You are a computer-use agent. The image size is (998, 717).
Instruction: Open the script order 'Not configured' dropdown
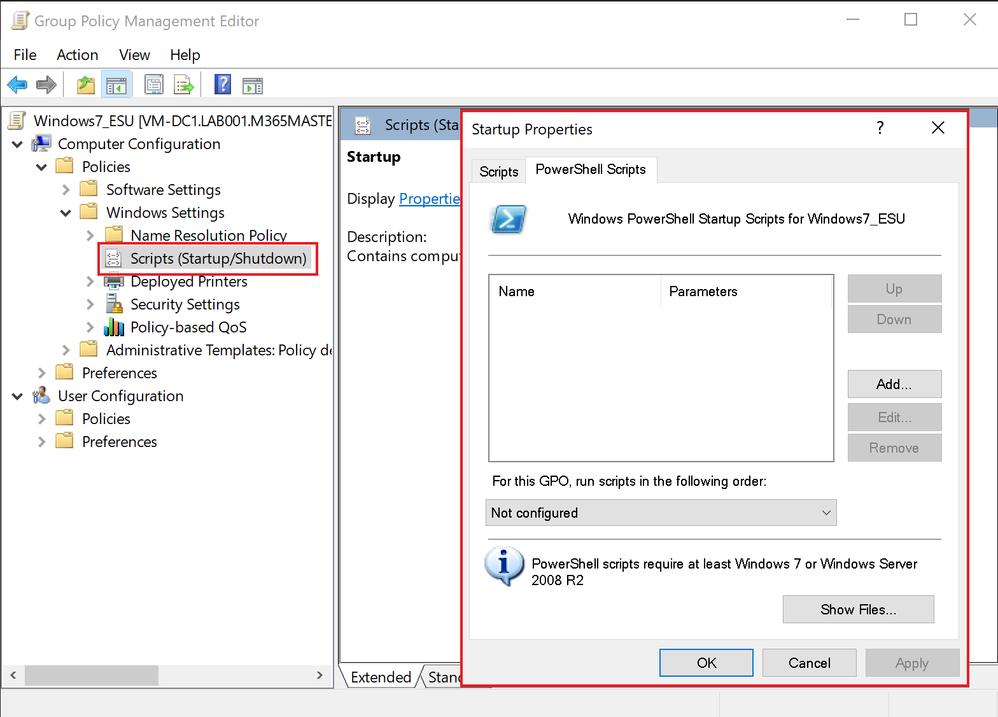[661, 513]
